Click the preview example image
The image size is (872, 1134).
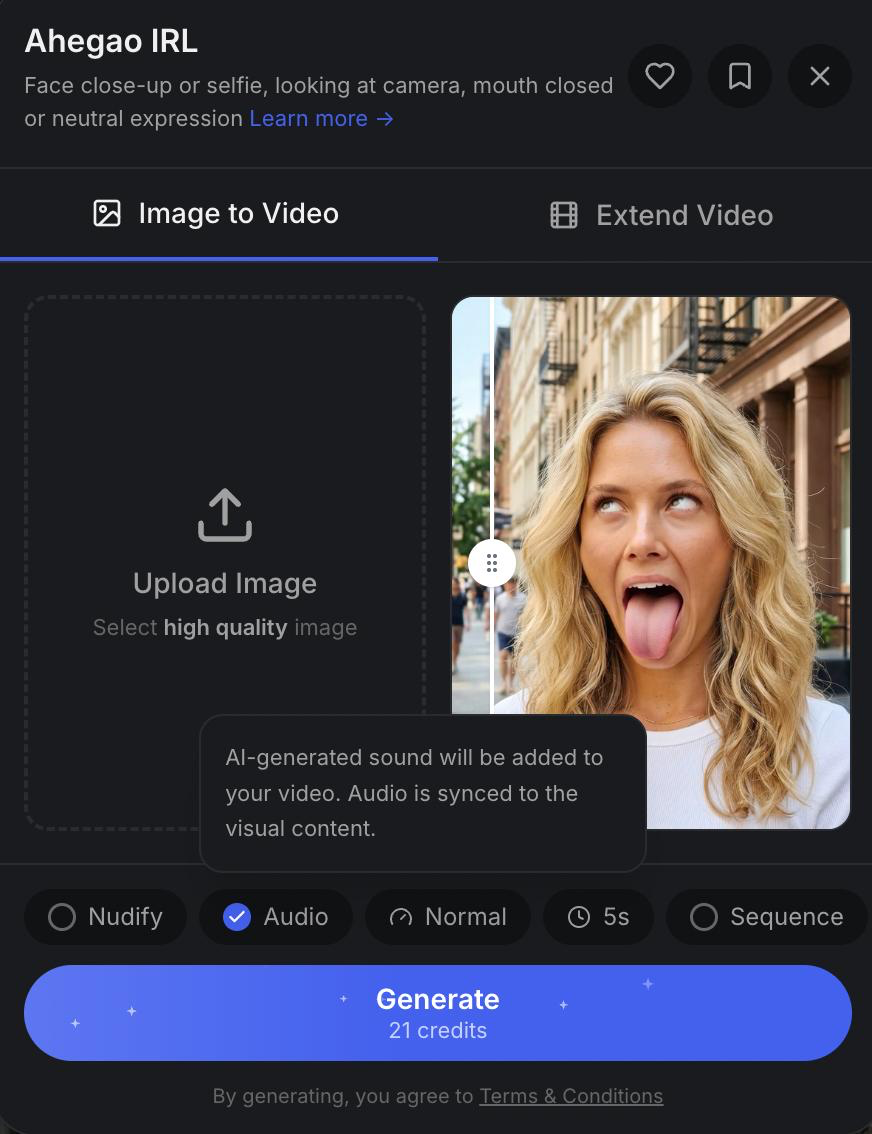pyautogui.click(x=651, y=563)
